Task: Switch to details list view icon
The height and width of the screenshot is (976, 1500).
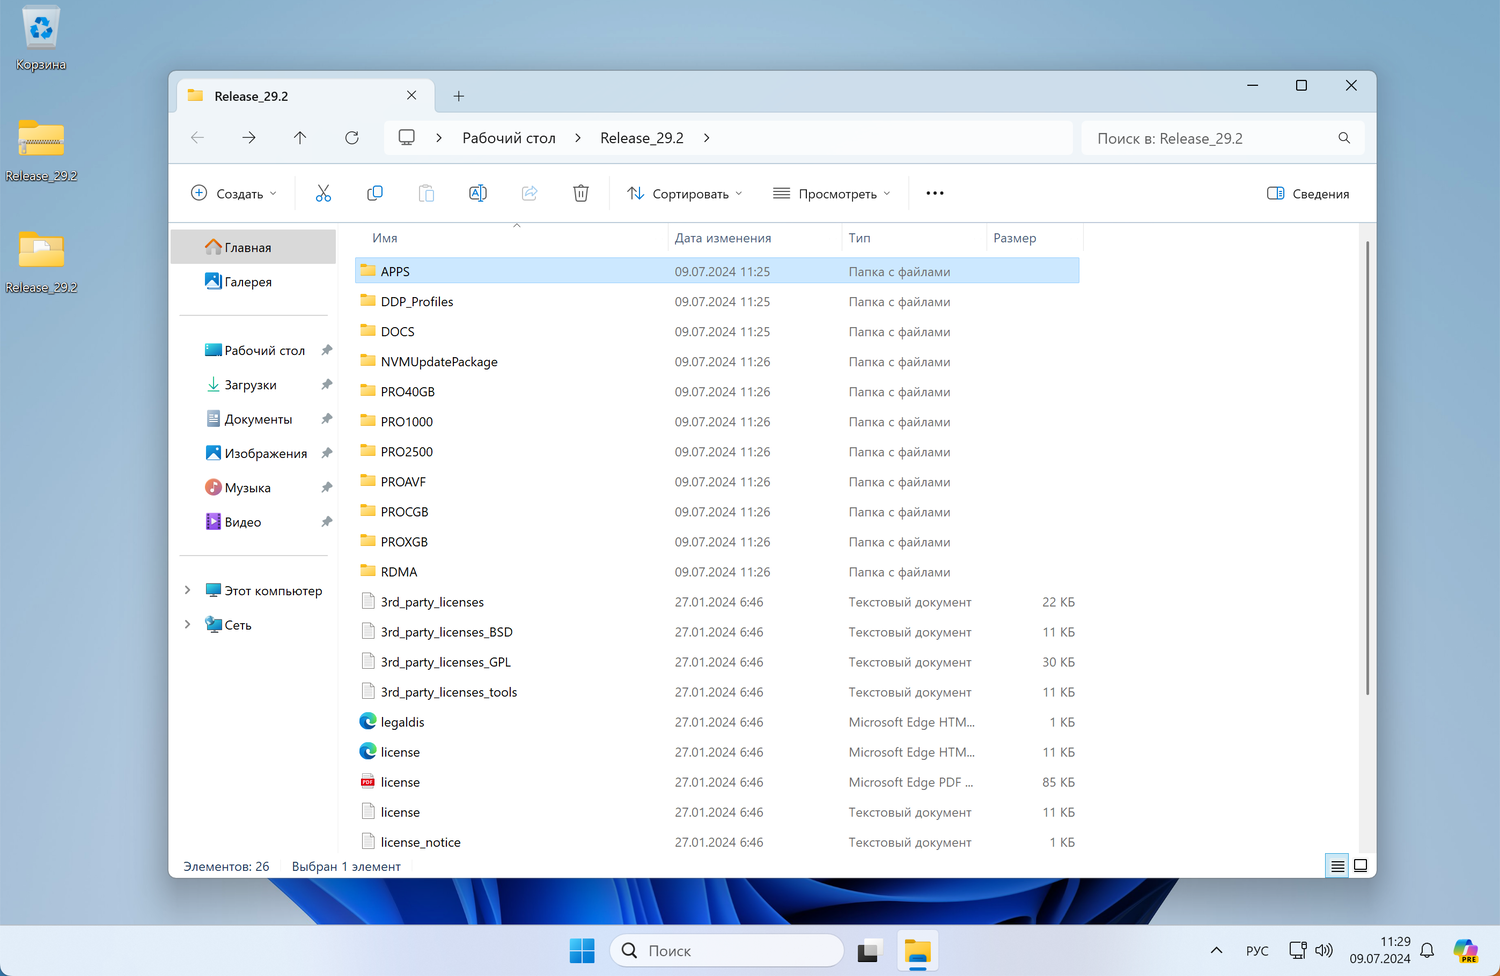Action: (x=1337, y=866)
